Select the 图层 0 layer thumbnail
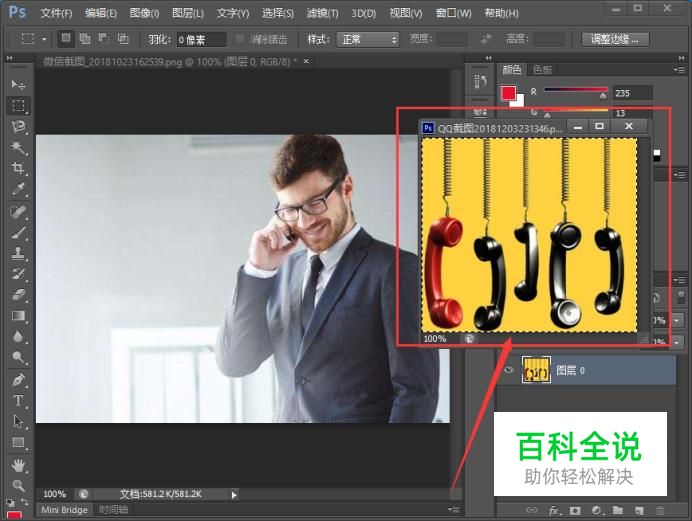The width and height of the screenshot is (692, 521). tap(536, 370)
